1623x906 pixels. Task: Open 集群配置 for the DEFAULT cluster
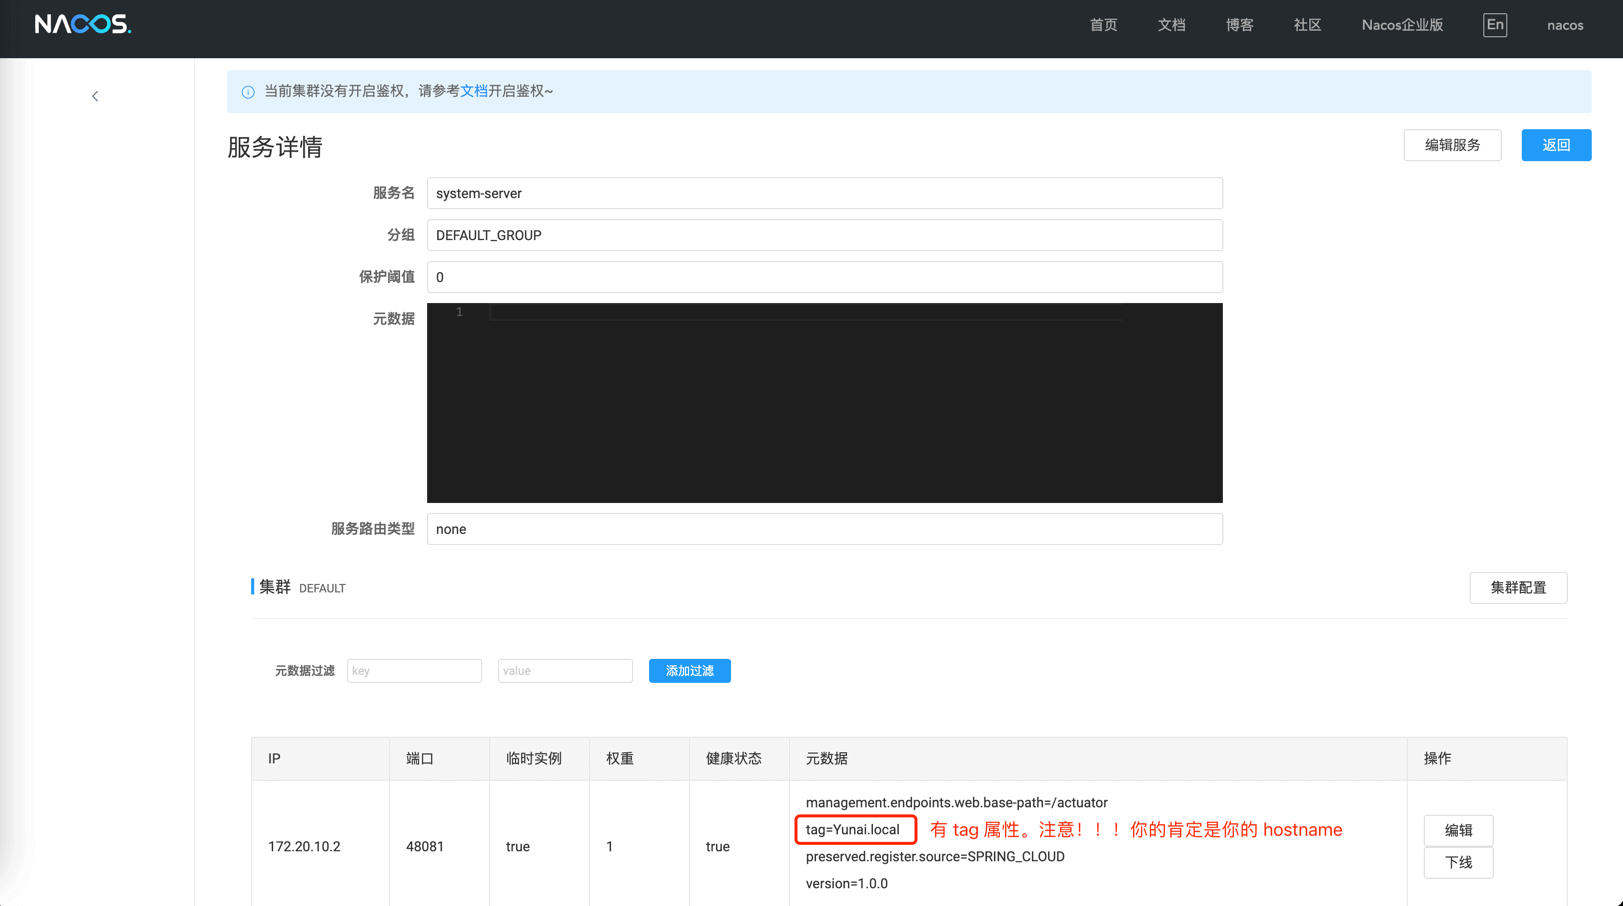pyautogui.click(x=1517, y=588)
